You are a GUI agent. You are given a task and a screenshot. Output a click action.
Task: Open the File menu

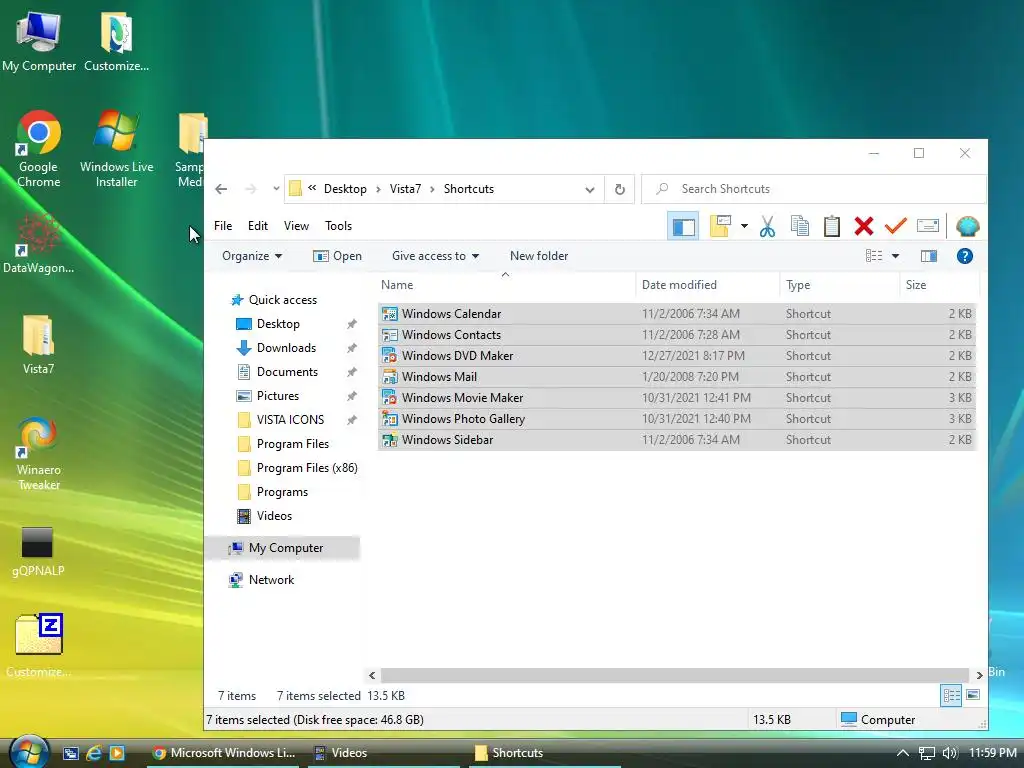(x=223, y=226)
